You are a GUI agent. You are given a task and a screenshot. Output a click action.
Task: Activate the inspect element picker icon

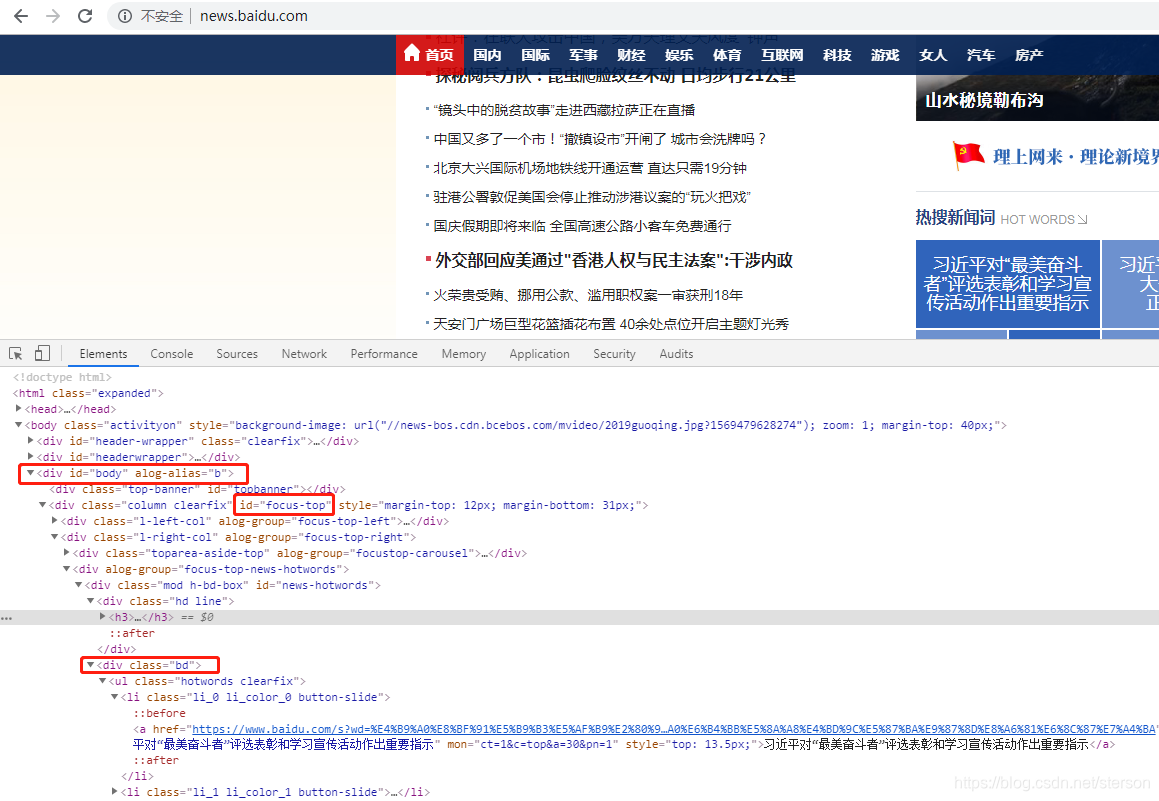[16, 354]
